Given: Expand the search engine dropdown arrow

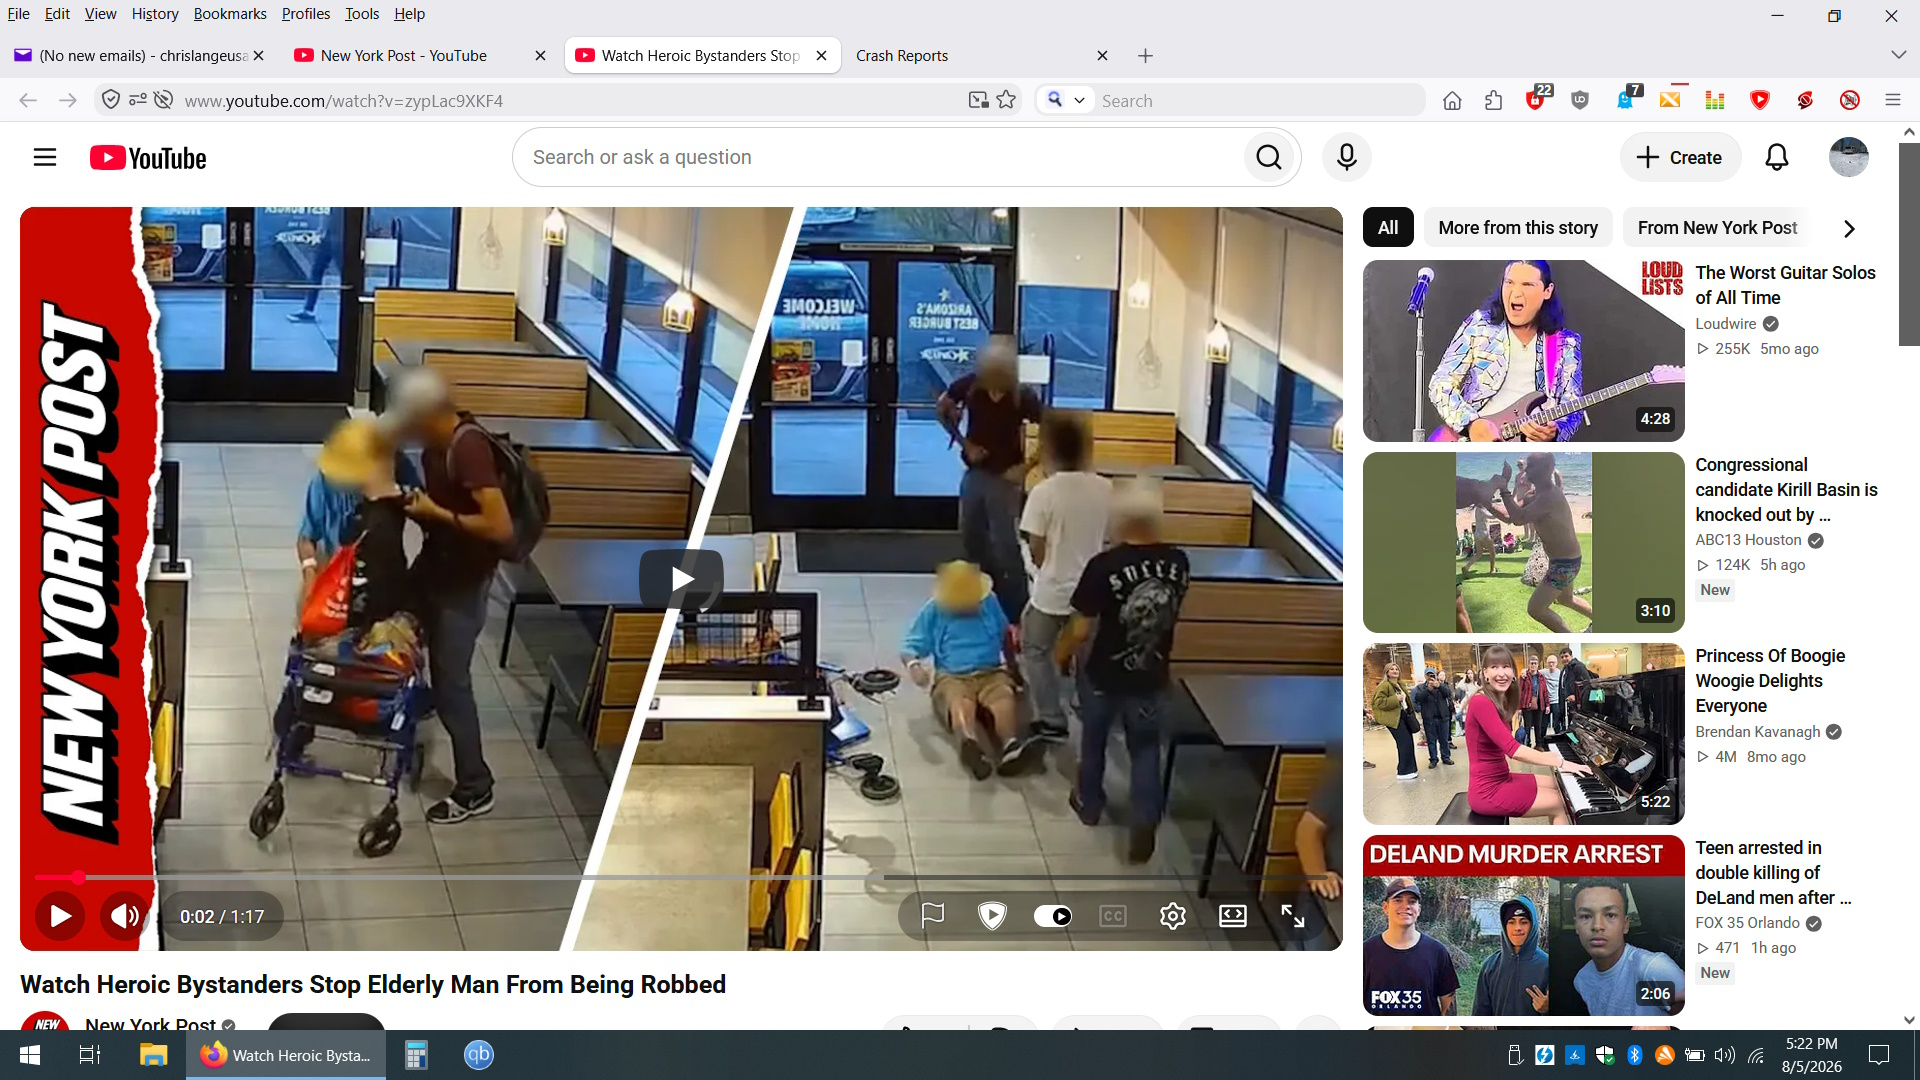Looking at the screenshot, I should (x=1079, y=100).
